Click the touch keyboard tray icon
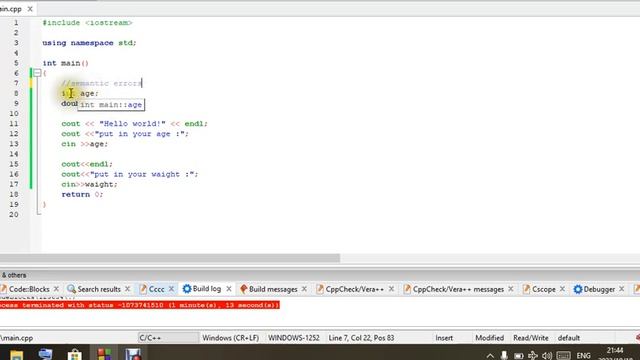 564,356
